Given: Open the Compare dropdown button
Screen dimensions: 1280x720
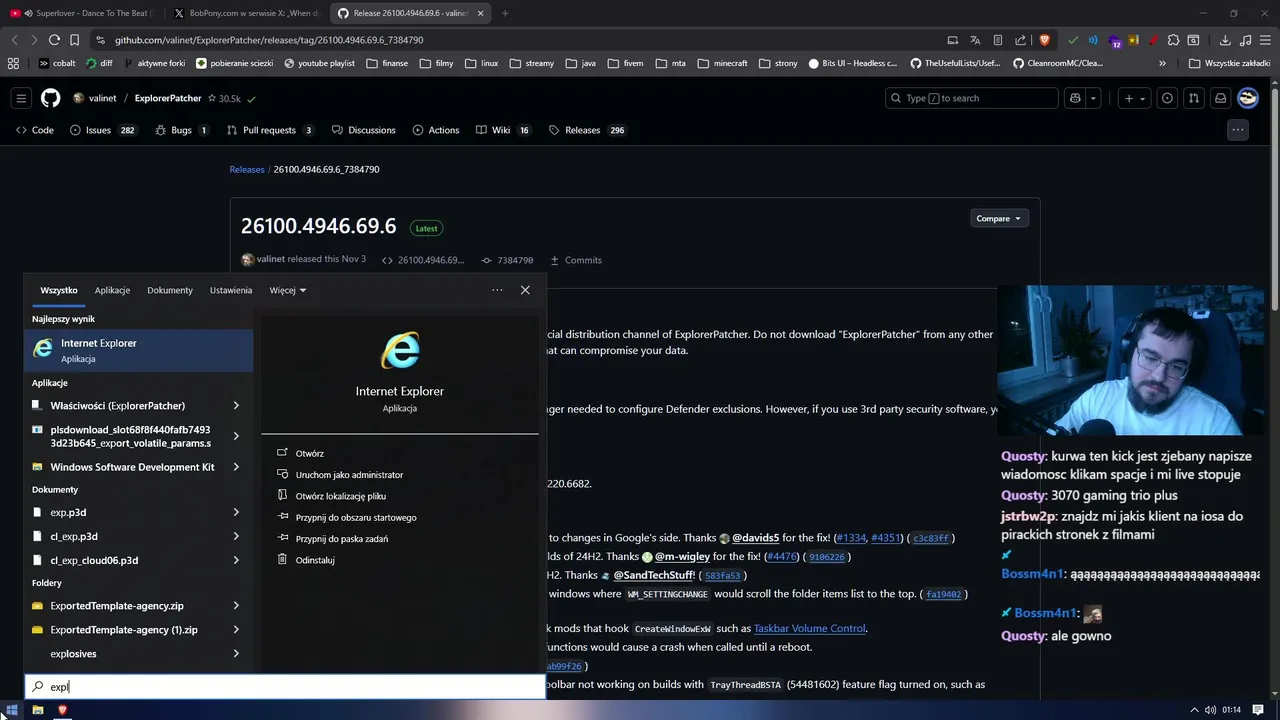Looking at the screenshot, I should [998, 218].
